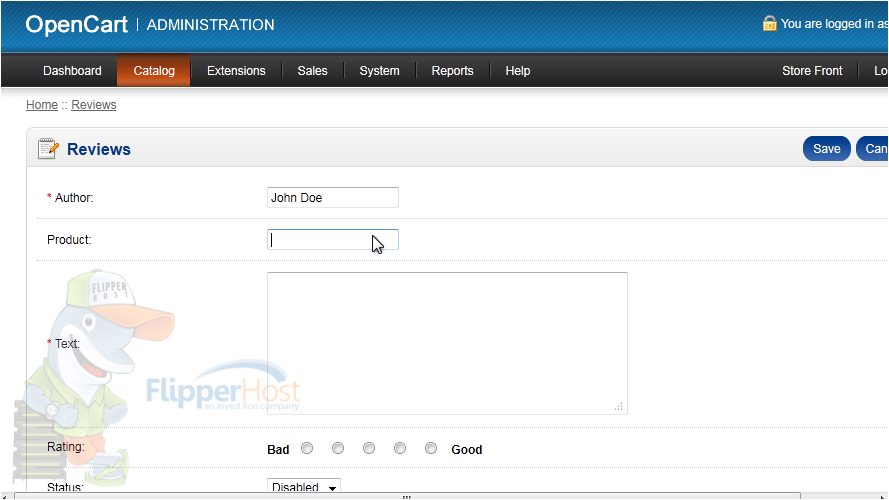Select the first rating radio button next to Bad

pyautogui.click(x=307, y=448)
